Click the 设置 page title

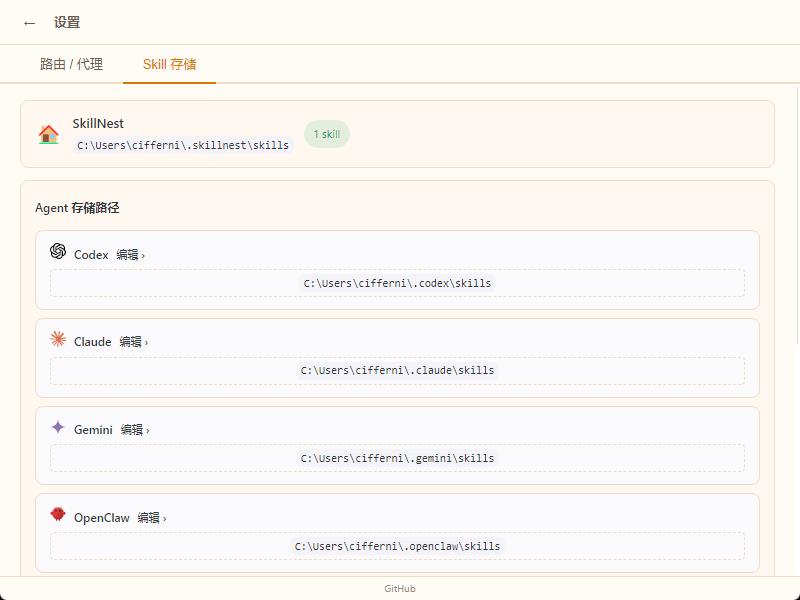pos(67,22)
